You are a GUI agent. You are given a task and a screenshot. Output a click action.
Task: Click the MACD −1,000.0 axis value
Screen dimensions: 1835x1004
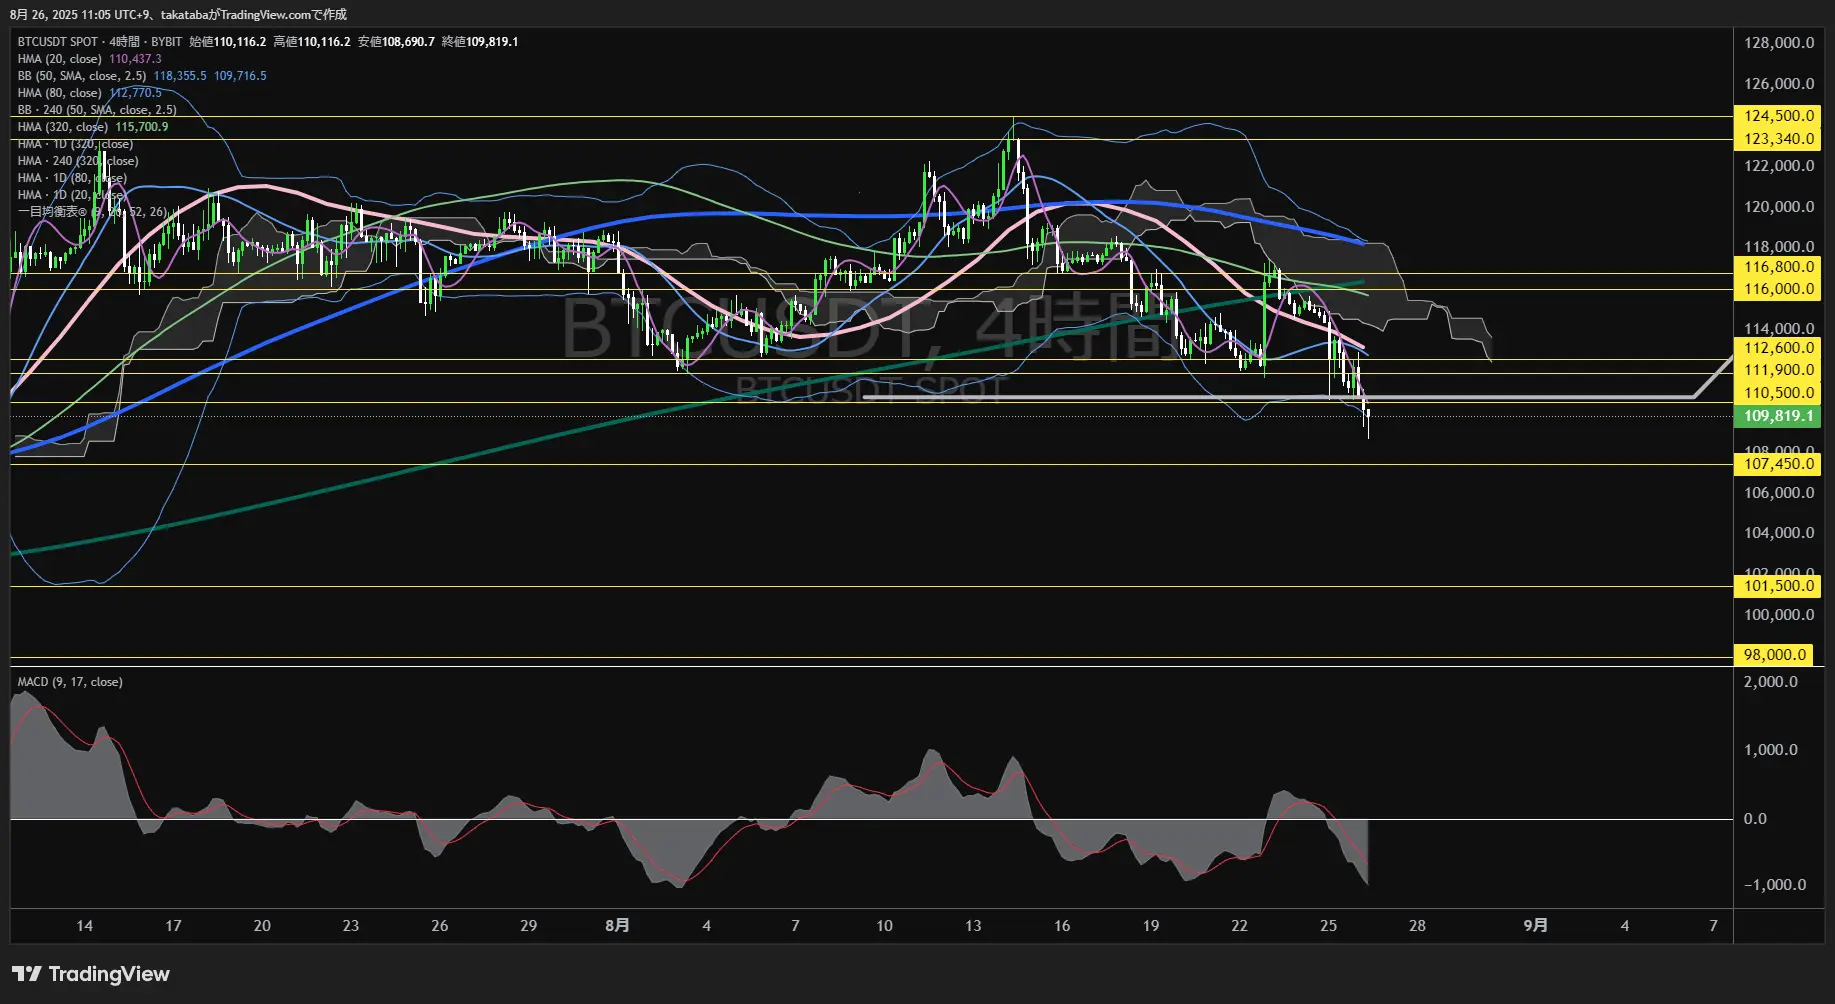click(x=1775, y=885)
